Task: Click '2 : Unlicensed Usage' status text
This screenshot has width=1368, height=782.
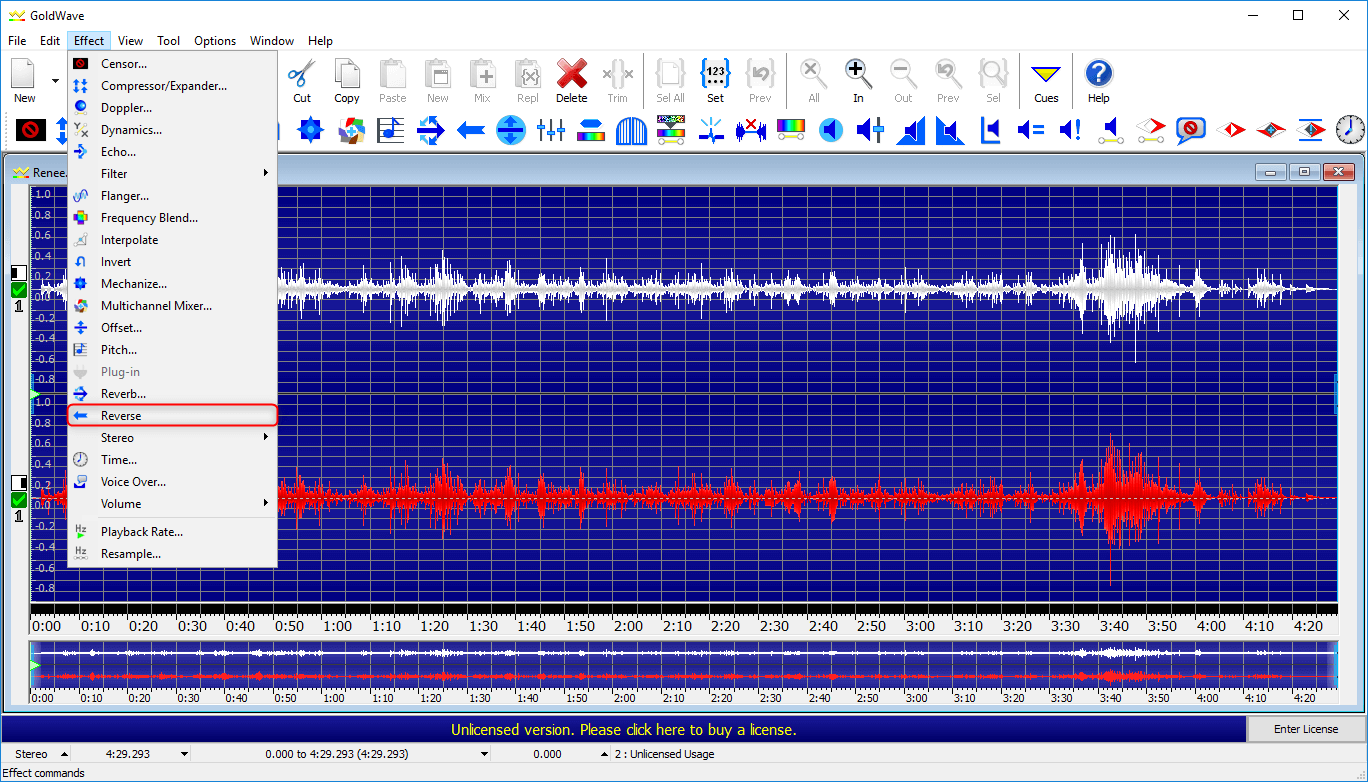Action: (x=664, y=754)
